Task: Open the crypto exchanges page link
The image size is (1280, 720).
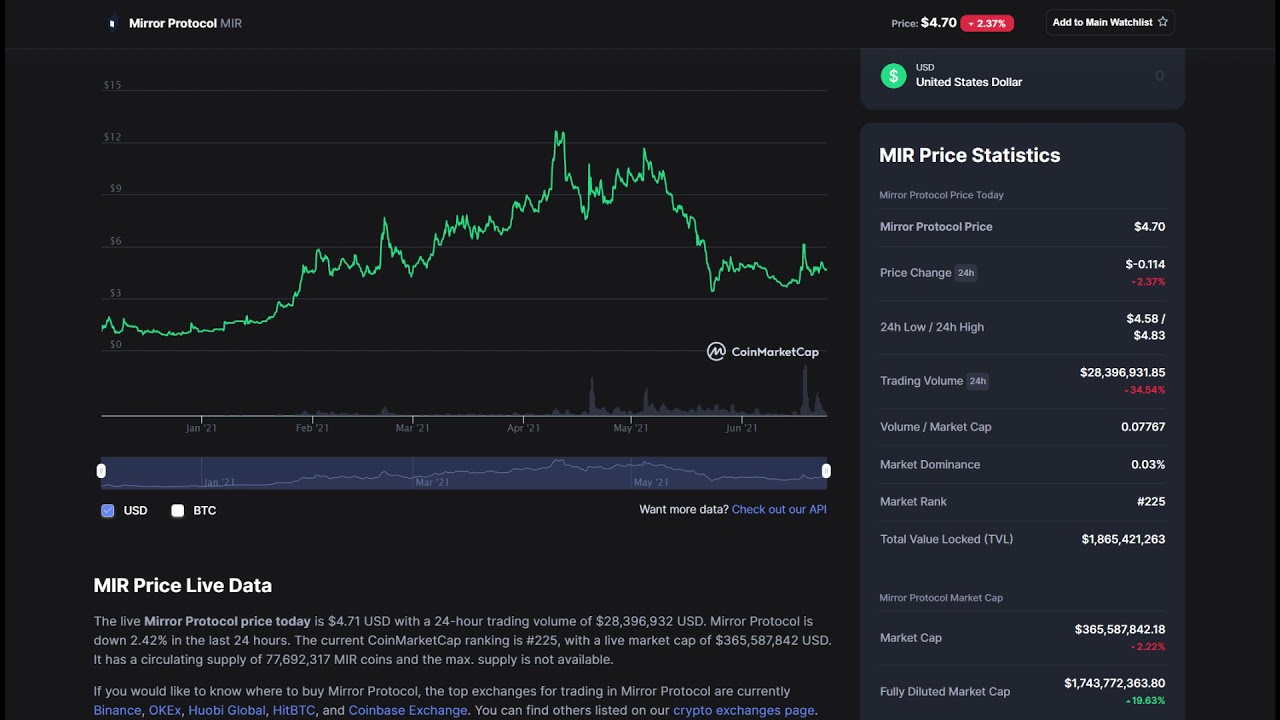Action: (x=743, y=711)
